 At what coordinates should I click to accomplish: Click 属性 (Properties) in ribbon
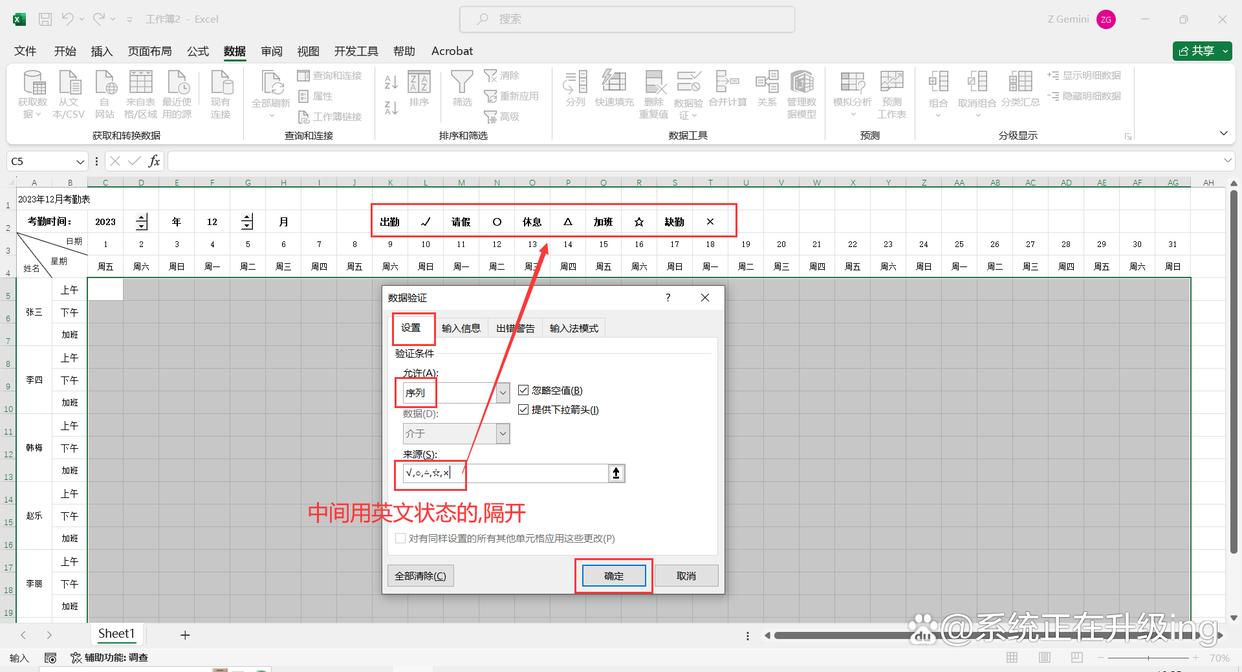pyautogui.click(x=315, y=96)
